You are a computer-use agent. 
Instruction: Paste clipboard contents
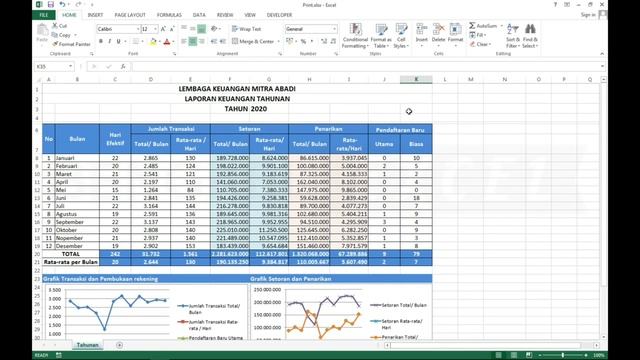(x=42, y=33)
